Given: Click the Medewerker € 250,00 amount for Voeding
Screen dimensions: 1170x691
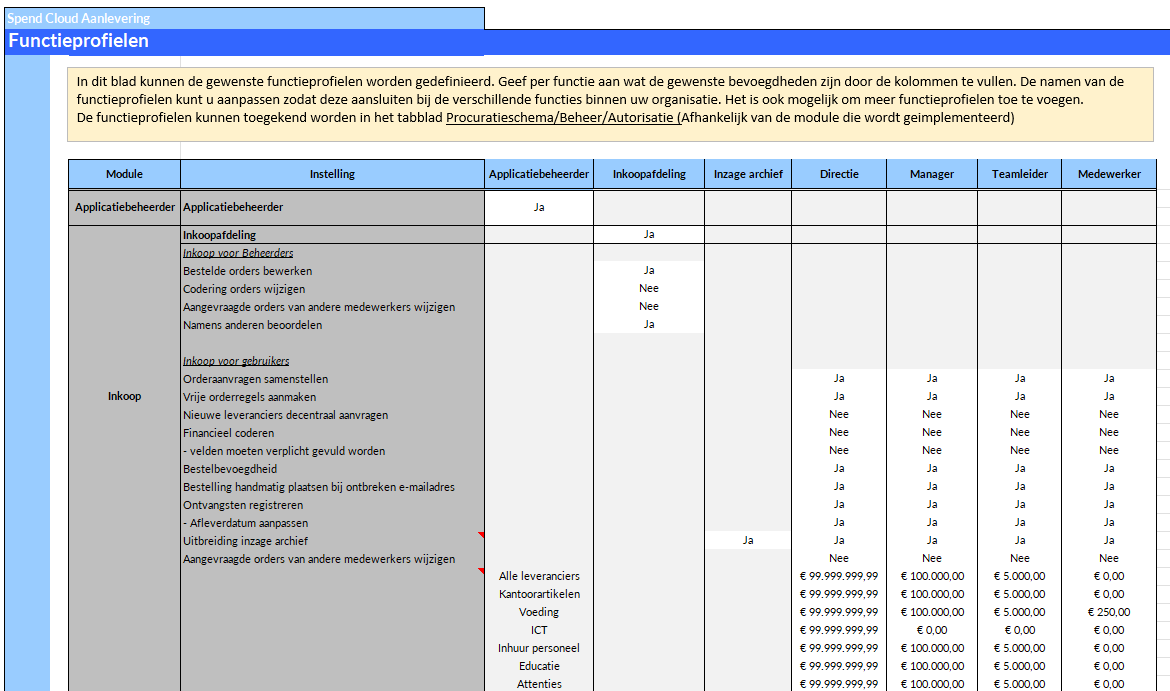Looking at the screenshot, I should point(1108,612).
